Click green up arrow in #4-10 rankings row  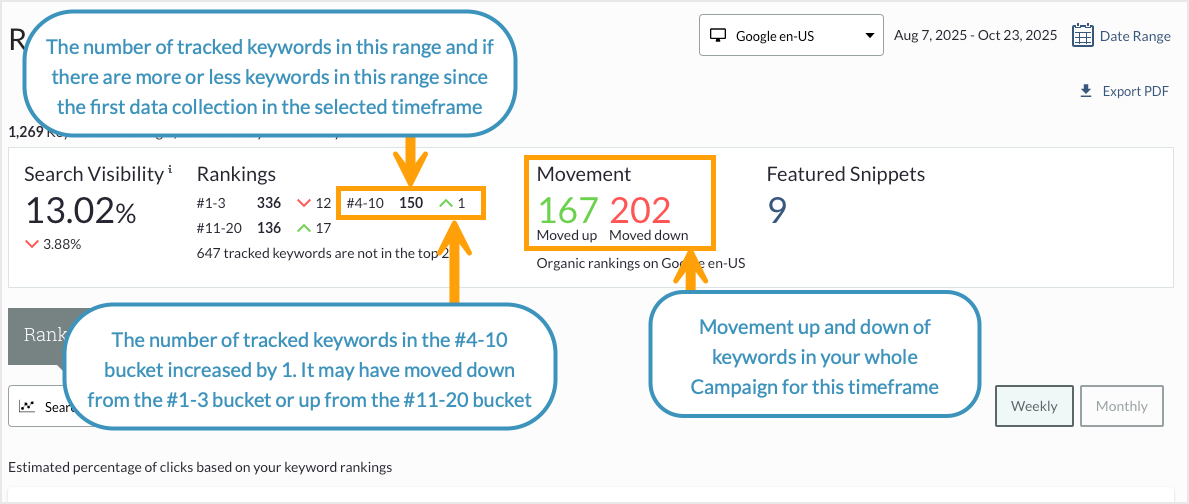(445, 203)
